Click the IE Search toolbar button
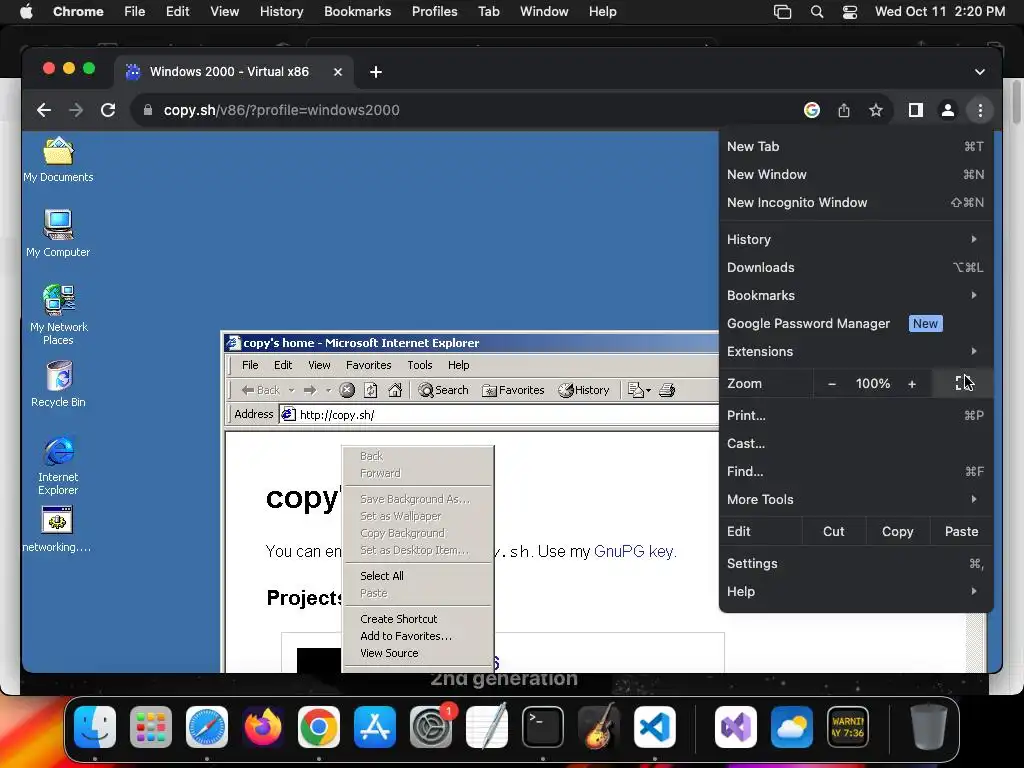 (x=443, y=390)
